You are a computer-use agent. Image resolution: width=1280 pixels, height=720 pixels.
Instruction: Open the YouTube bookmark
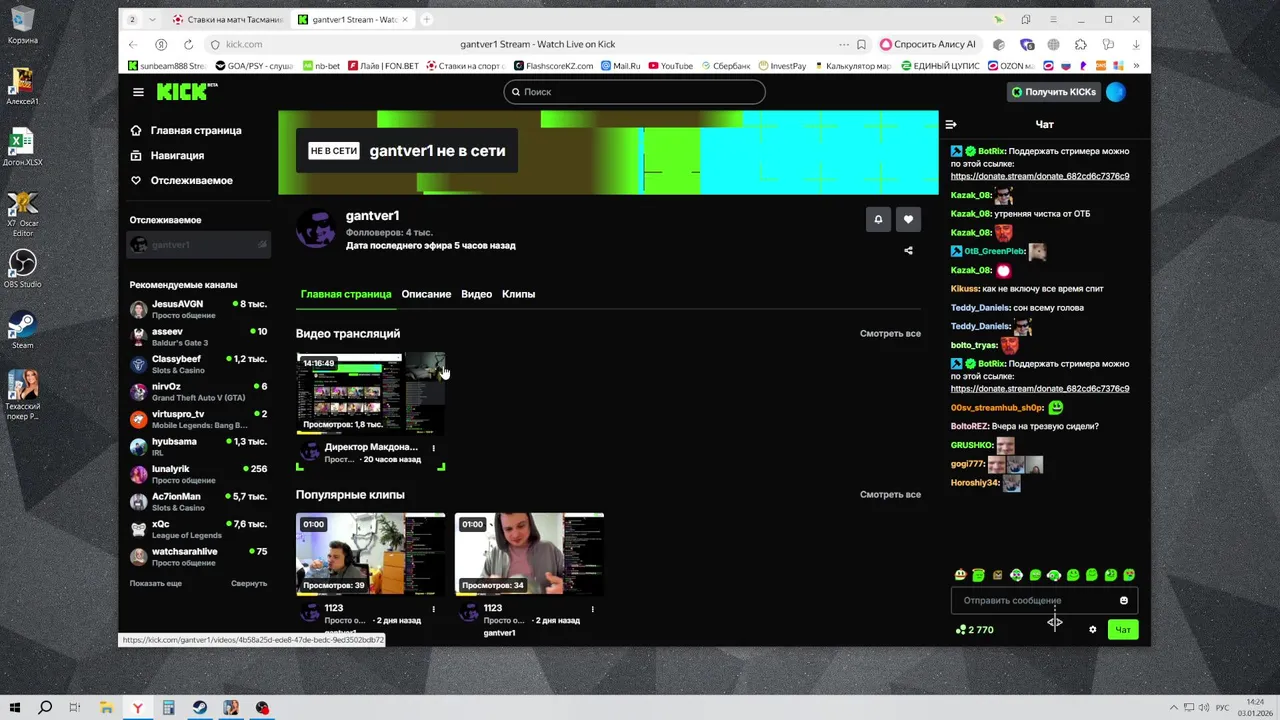tap(671, 66)
